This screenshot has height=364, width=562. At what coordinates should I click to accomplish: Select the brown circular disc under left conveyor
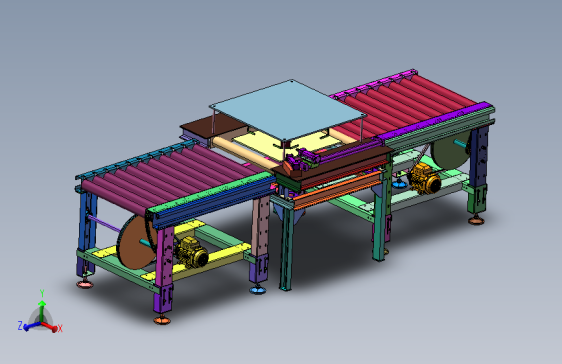coord(136,243)
